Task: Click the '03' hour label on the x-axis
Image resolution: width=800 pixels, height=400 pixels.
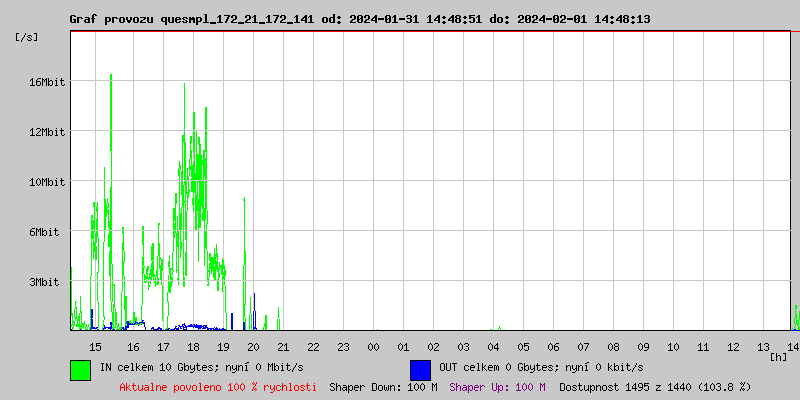Action: pyautogui.click(x=463, y=347)
